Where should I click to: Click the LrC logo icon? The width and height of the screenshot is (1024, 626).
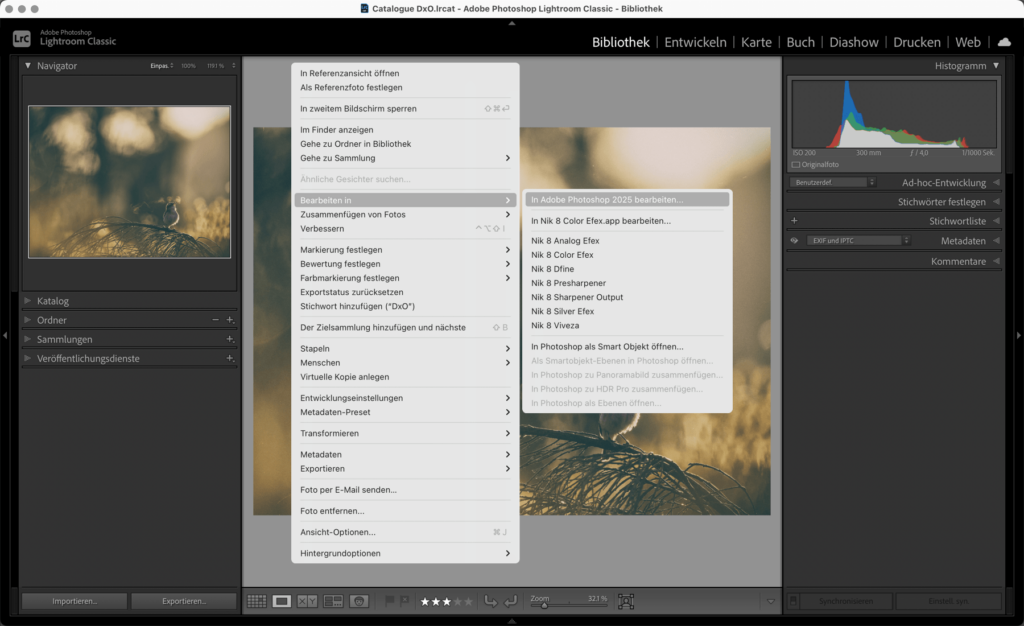[22, 39]
